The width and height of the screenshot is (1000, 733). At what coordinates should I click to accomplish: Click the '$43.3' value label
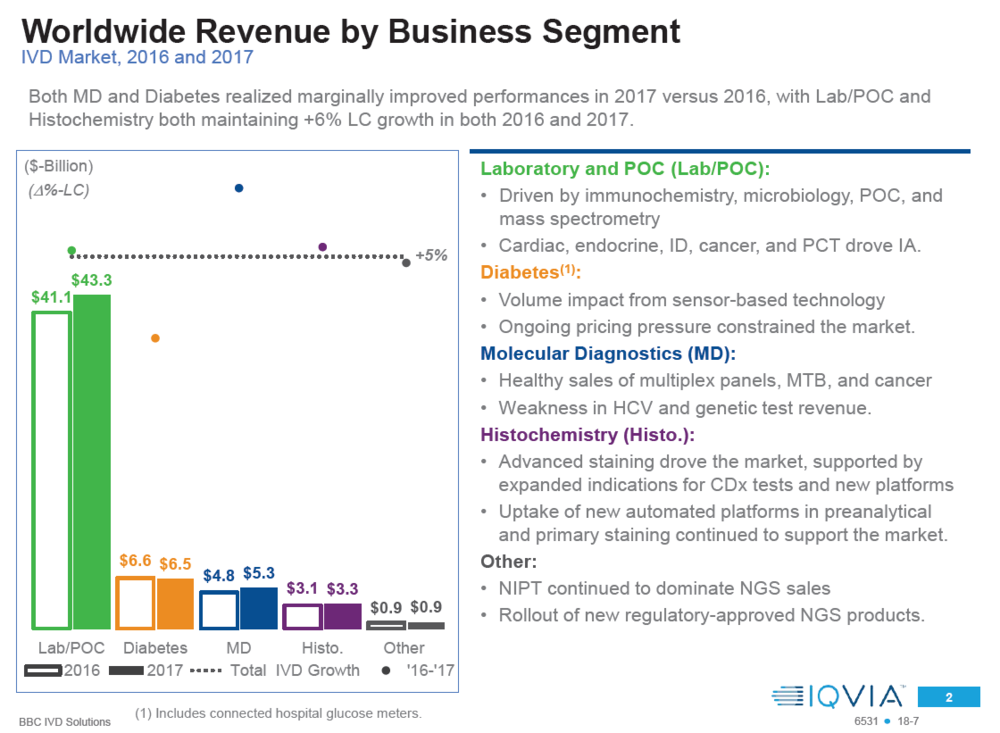91,280
